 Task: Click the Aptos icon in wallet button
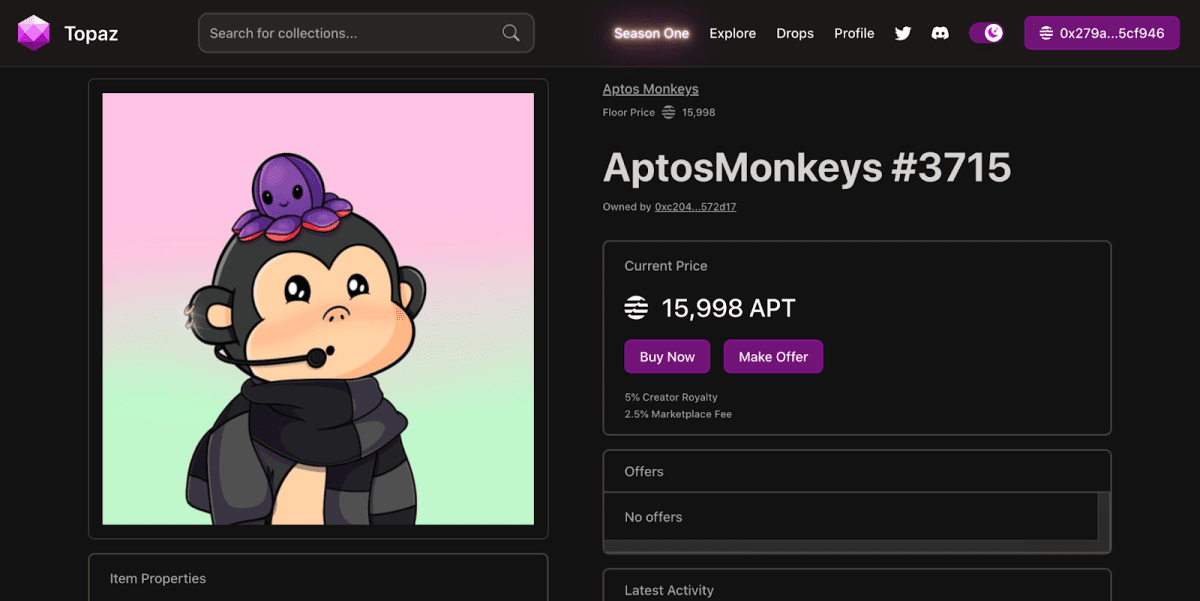(1046, 33)
